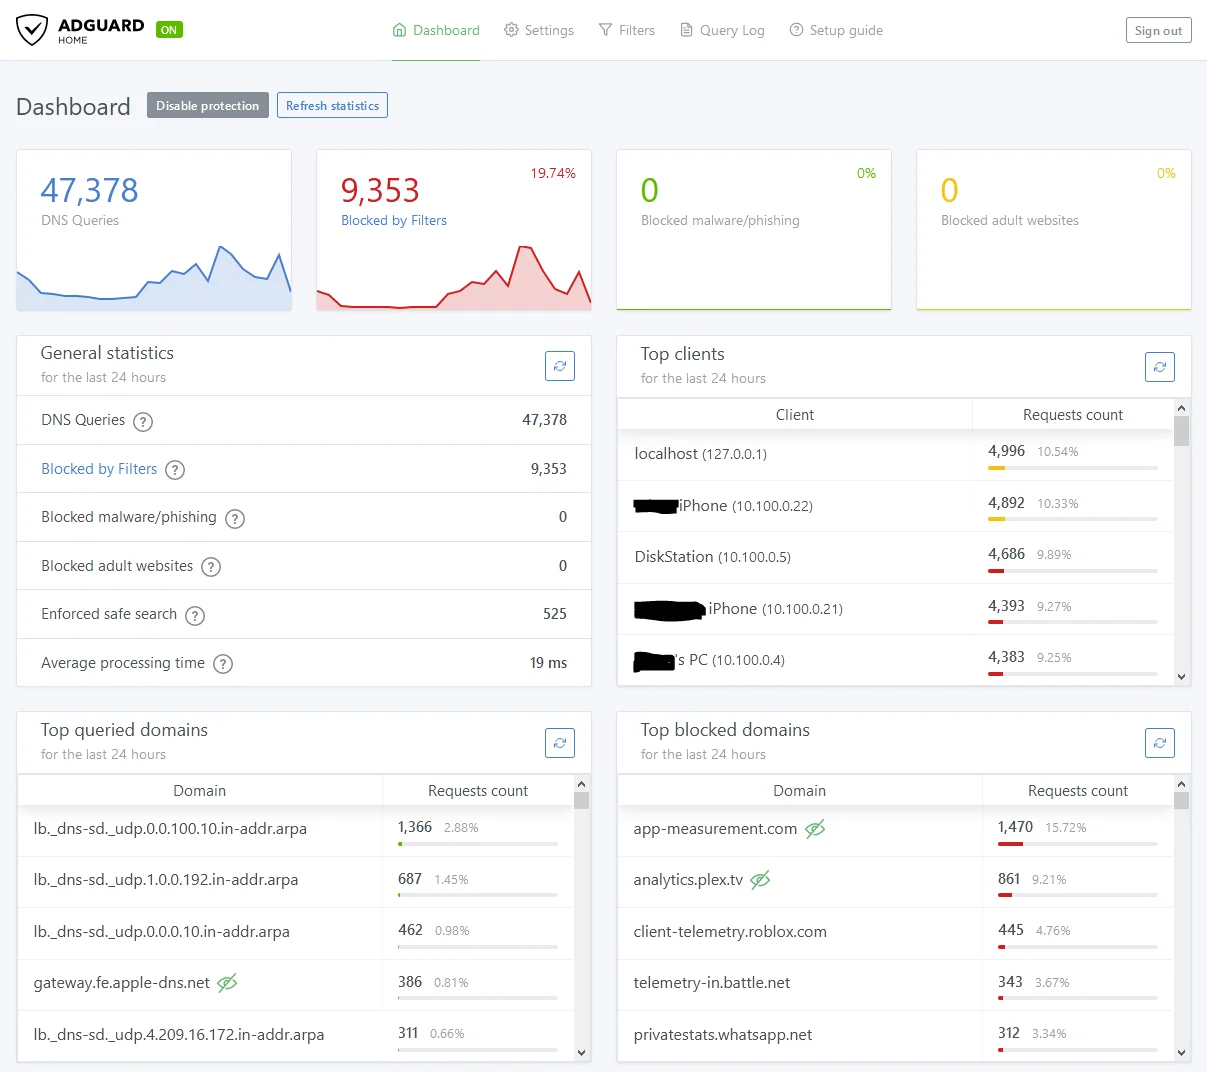1207x1072 pixels.
Task: Click the green ON status badge
Action: pos(169,30)
